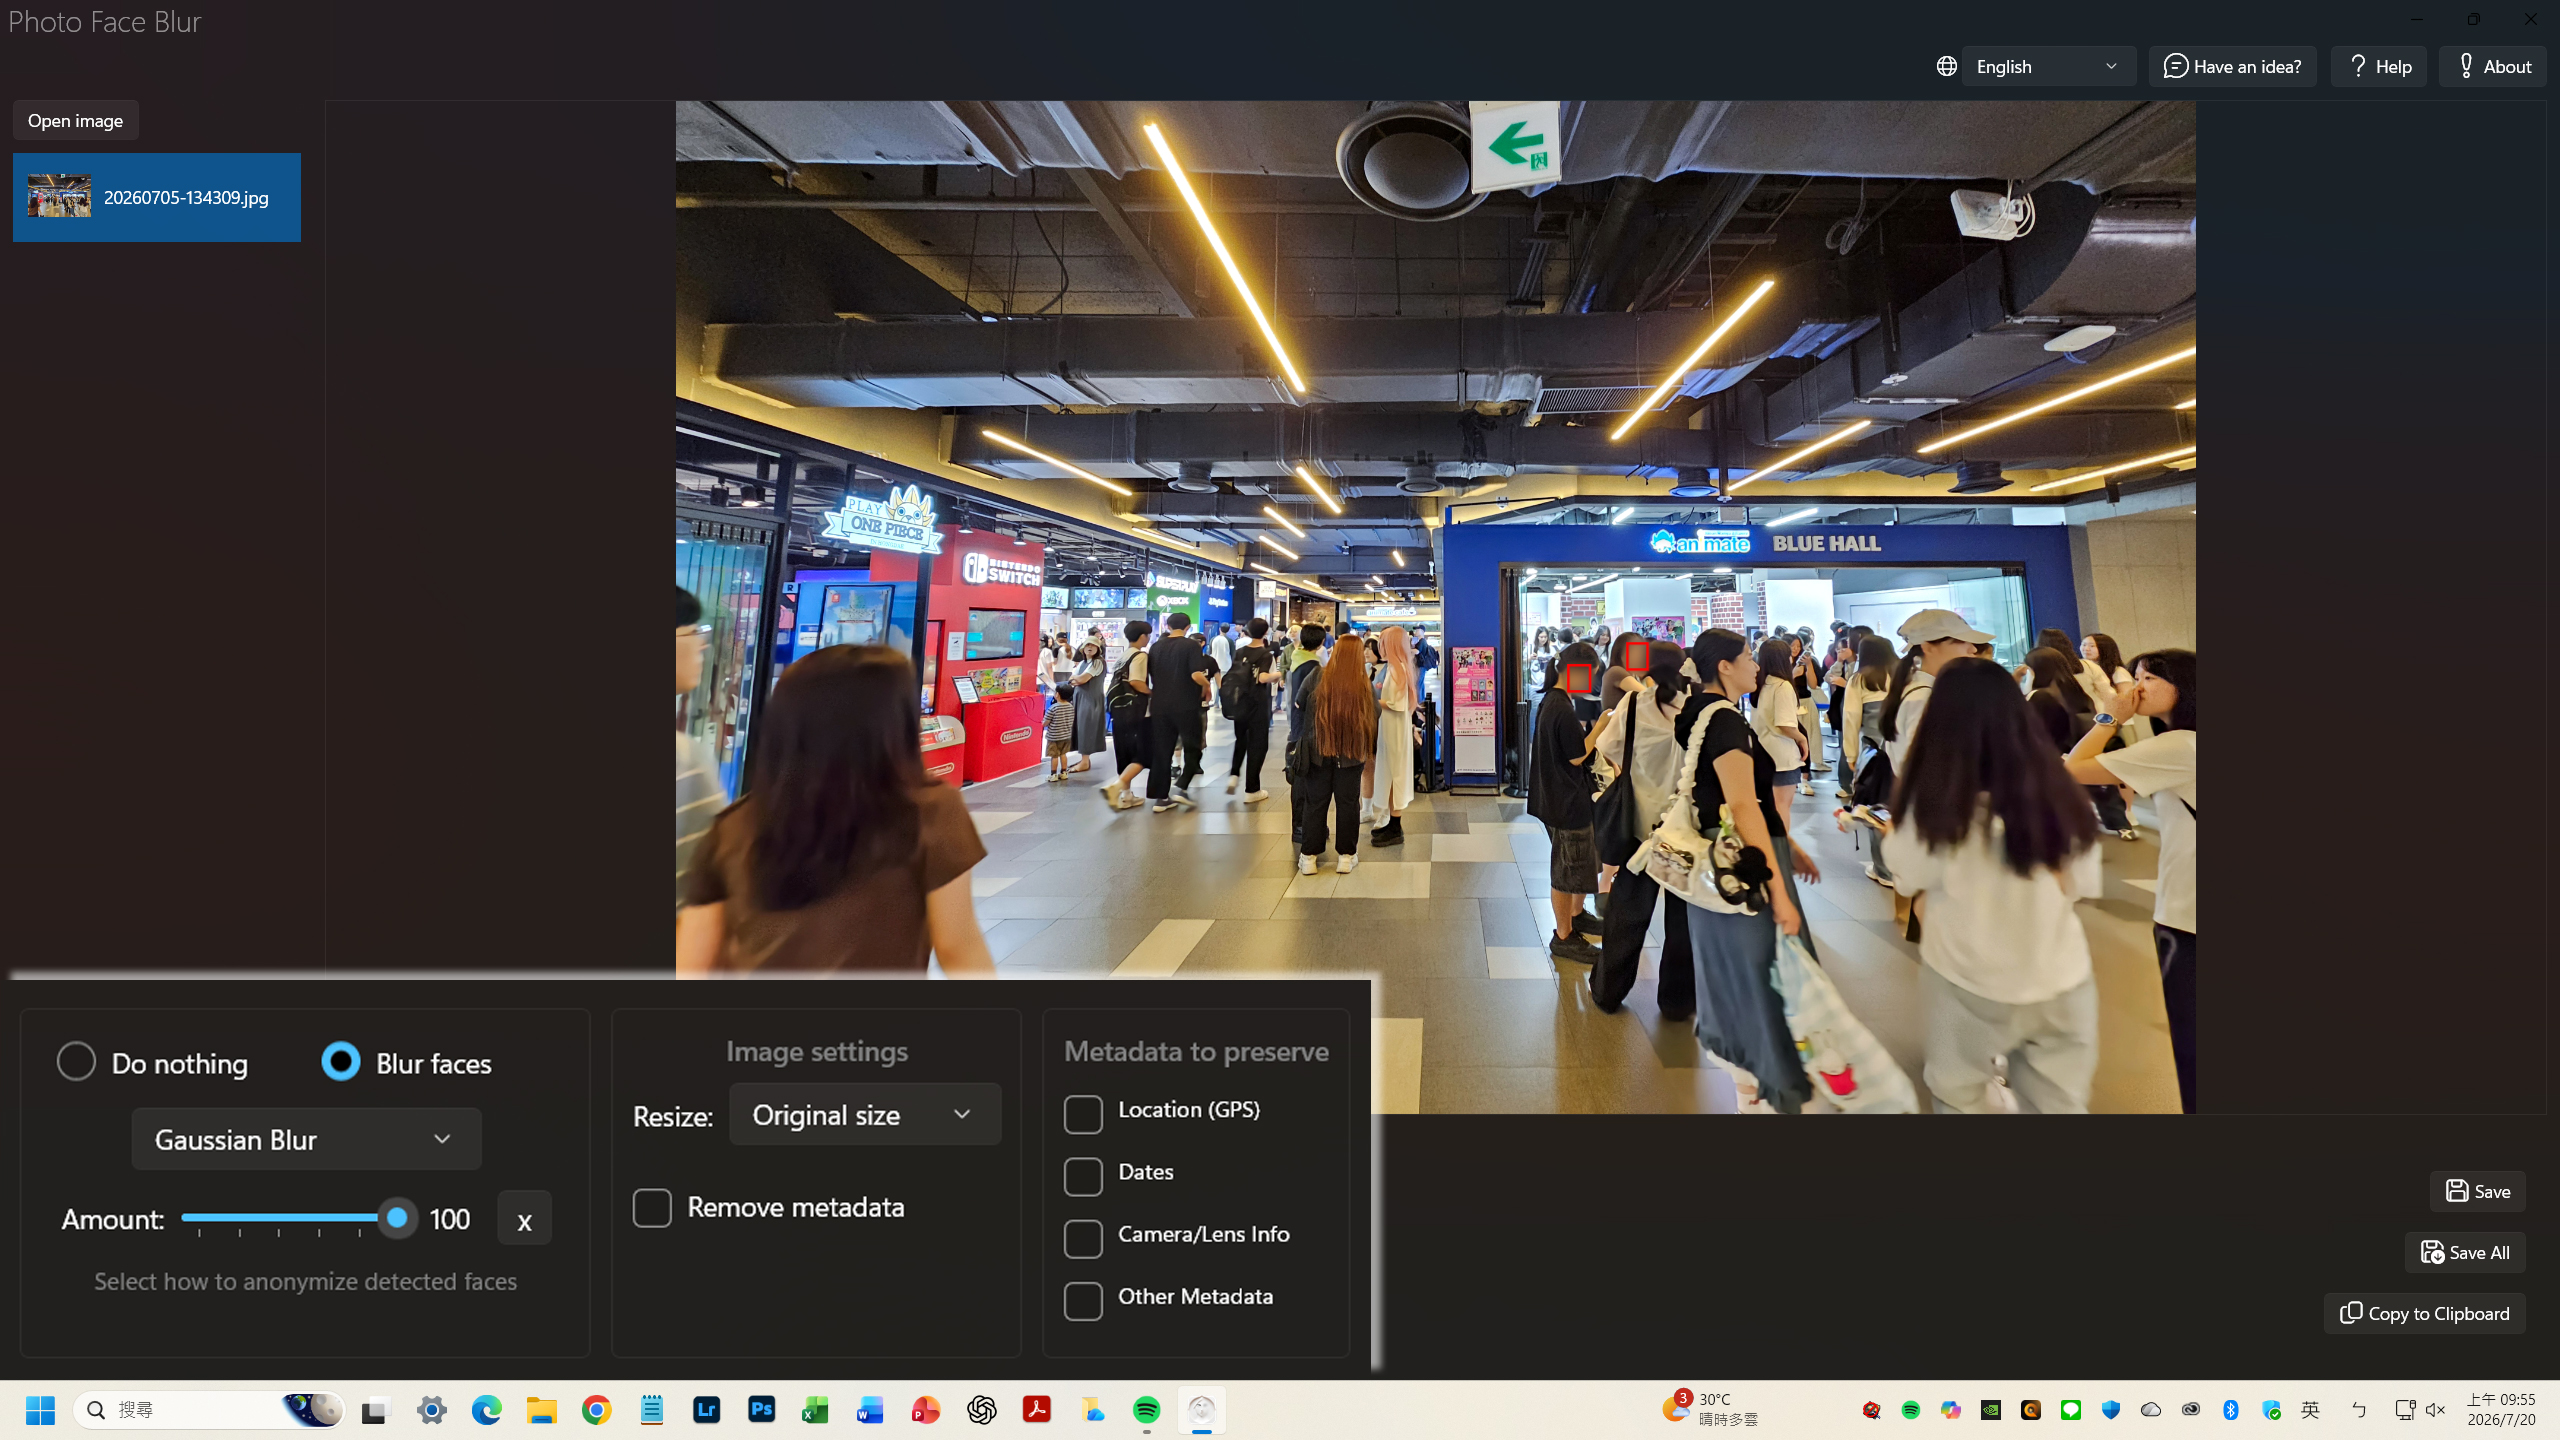
Task: Click the Copy to Clipboard icon
Action: (x=2351, y=1313)
